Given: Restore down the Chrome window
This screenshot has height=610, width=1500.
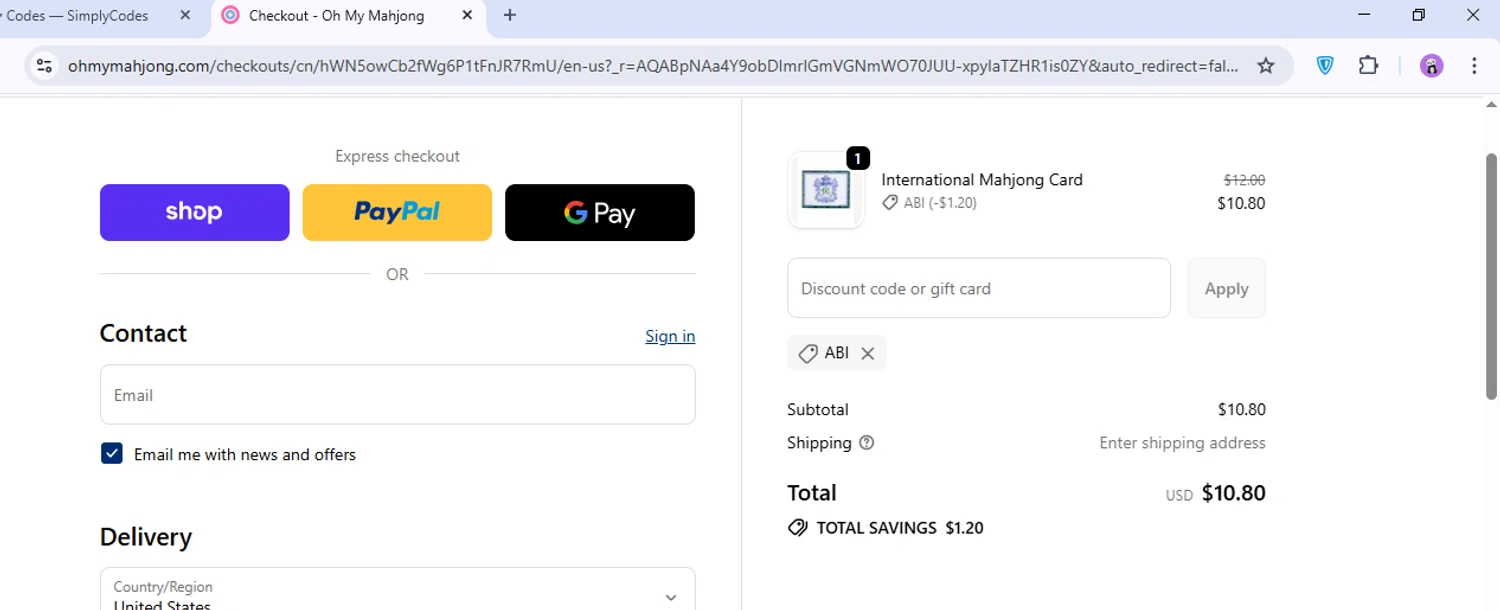Looking at the screenshot, I should [1418, 15].
